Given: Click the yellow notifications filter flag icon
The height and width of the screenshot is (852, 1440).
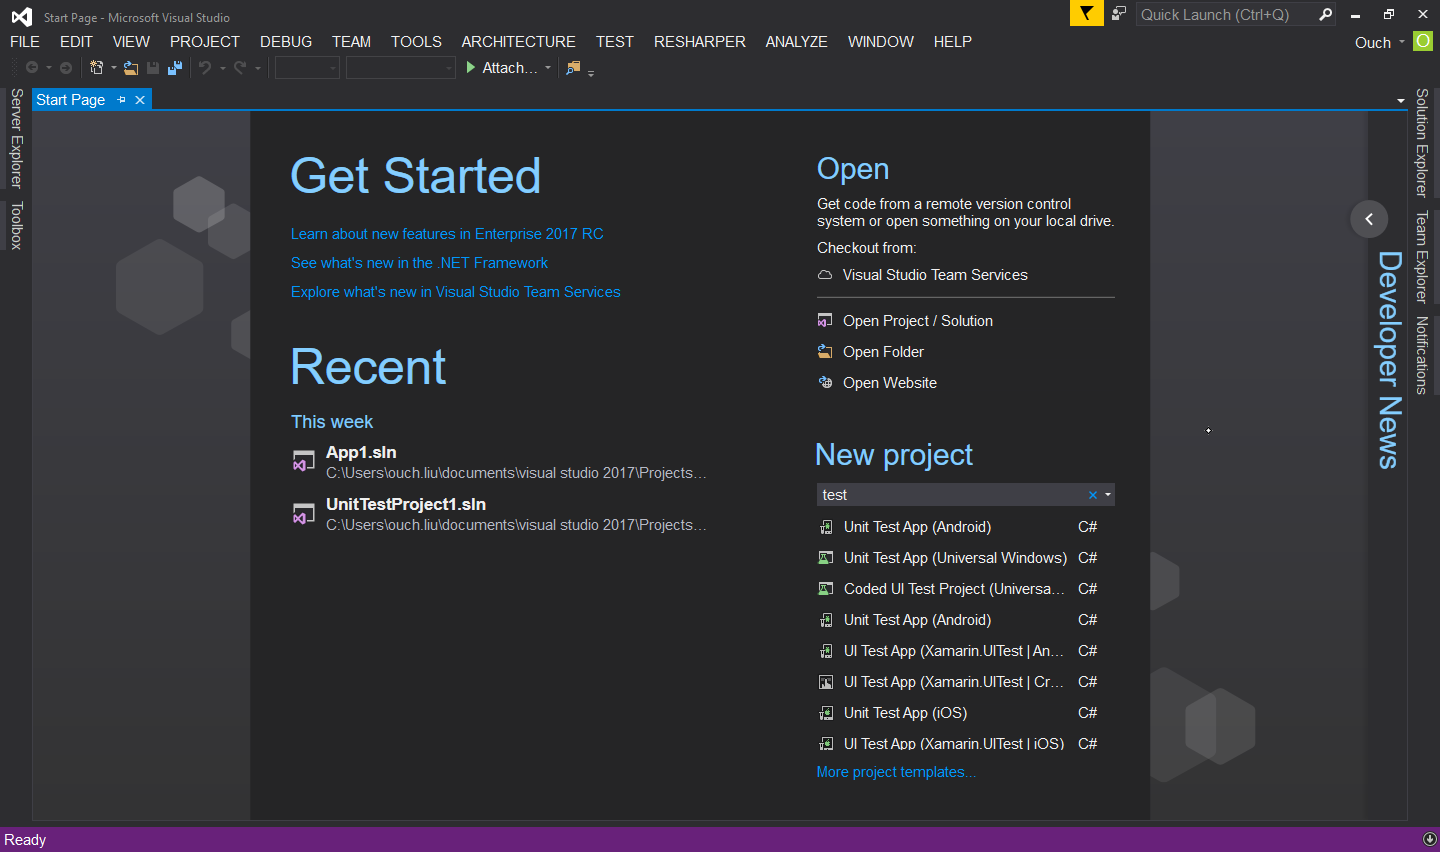Looking at the screenshot, I should [x=1086, y=13].
